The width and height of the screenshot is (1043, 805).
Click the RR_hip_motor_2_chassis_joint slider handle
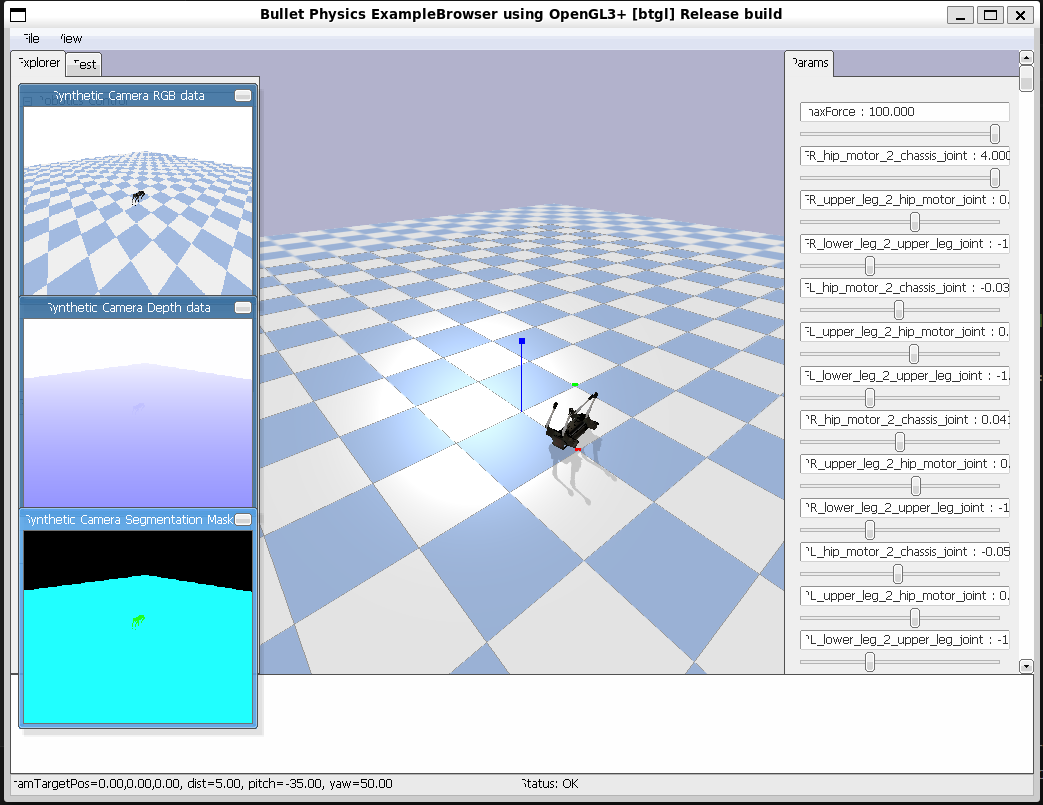coord(900,442)
